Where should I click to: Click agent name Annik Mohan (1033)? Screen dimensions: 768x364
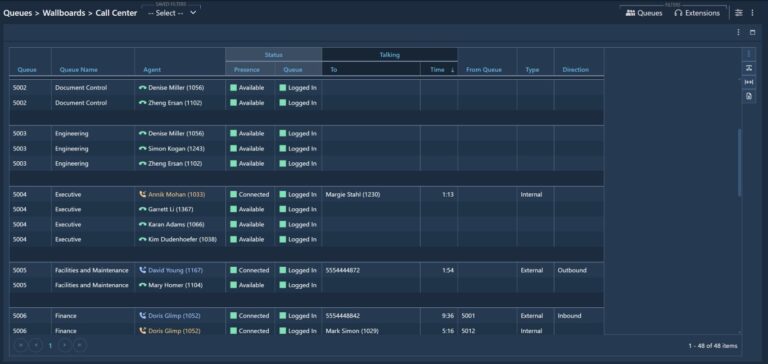click(x=177, y=194)
